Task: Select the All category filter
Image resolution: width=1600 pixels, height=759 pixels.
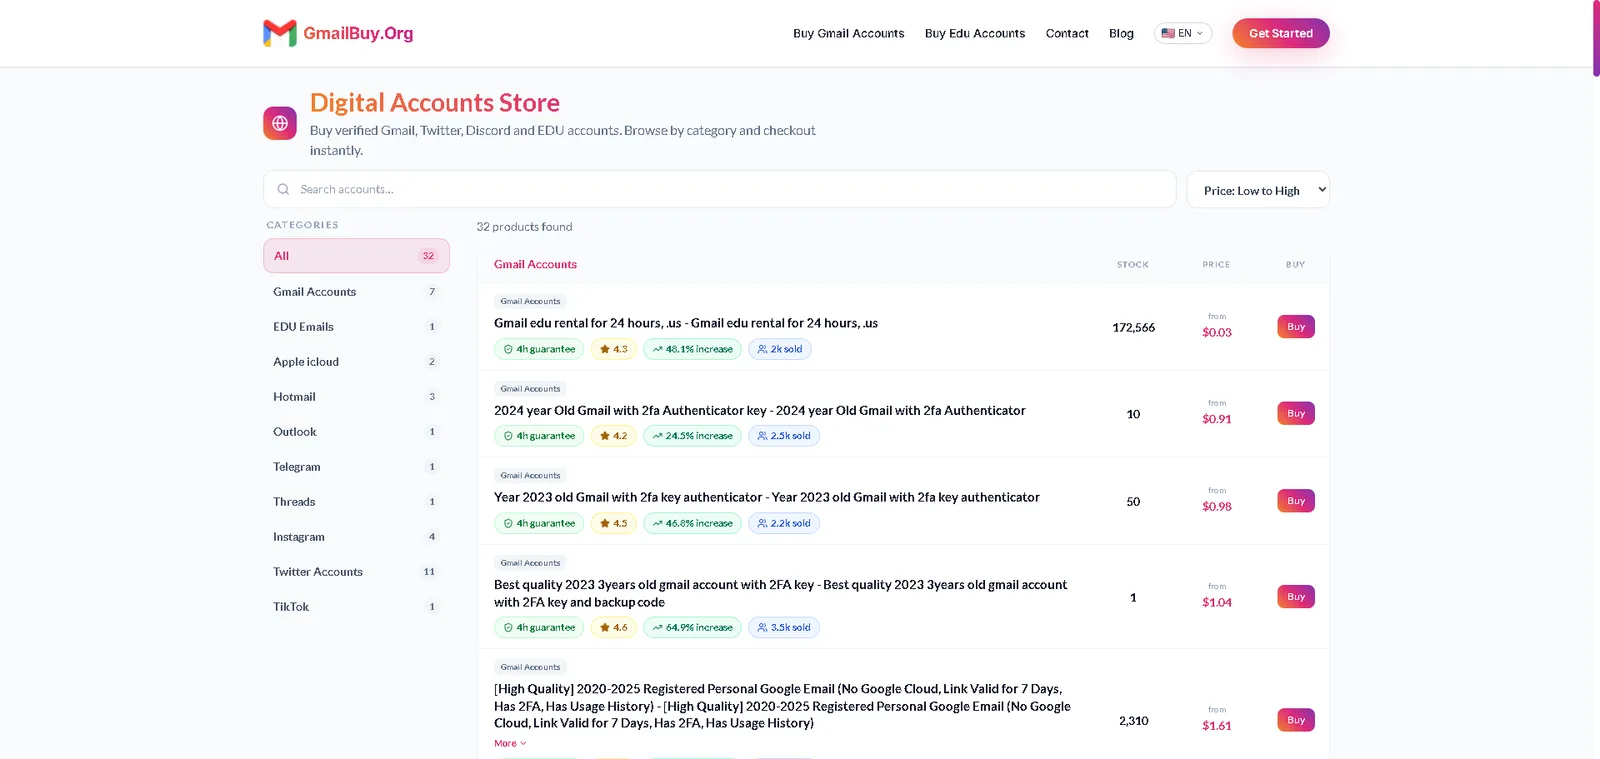Action: (x=356, y=256)
